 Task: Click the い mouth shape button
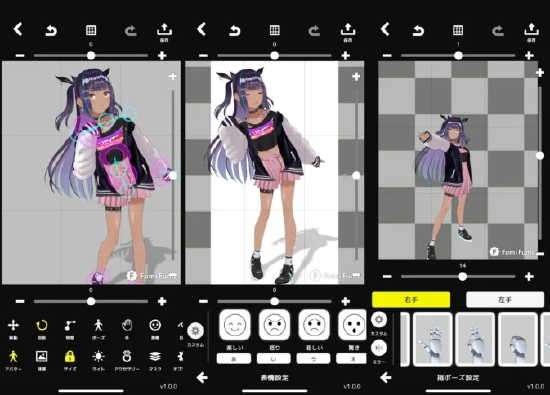274,359
